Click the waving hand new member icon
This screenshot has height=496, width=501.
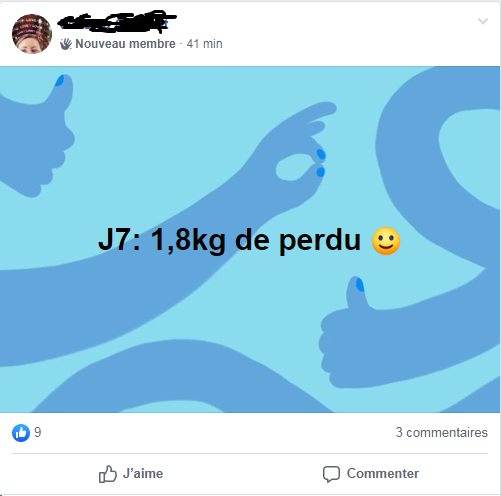[66, 44]
